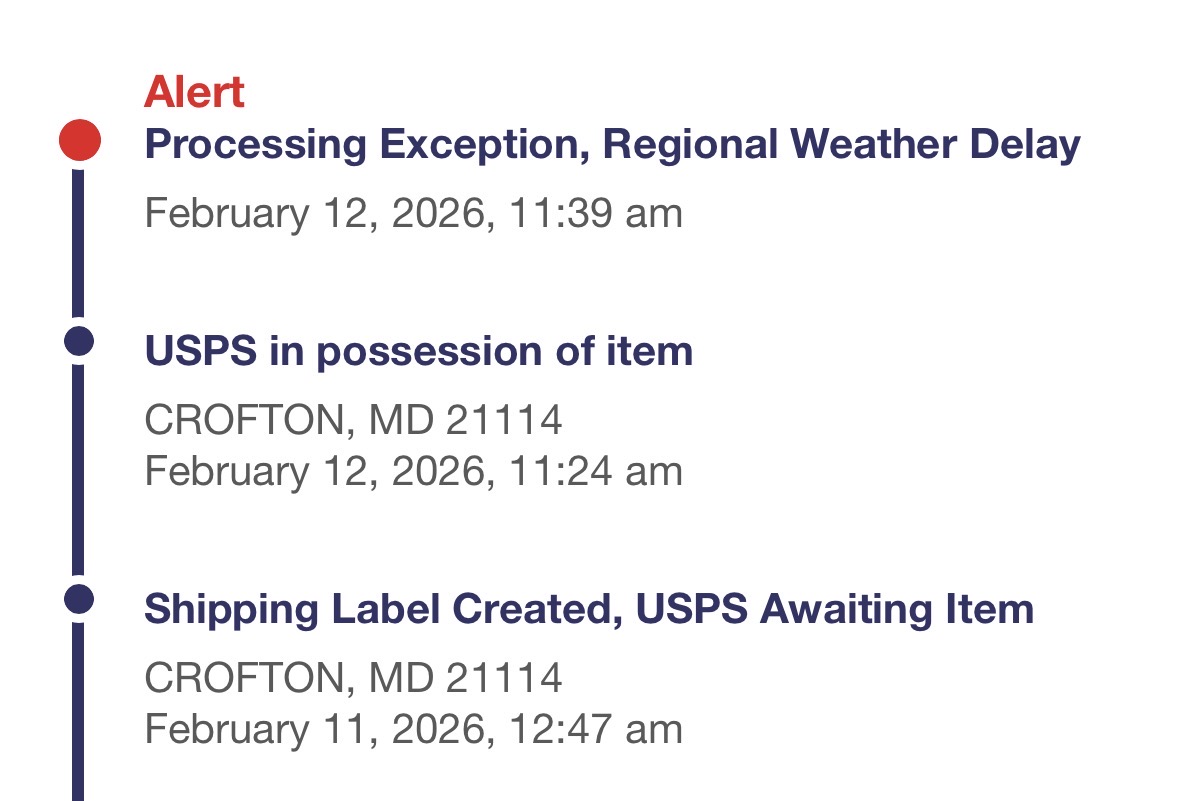Click the USPS Awaiting Item text
Screen dimensions: 1193x801
coord(834,609)
